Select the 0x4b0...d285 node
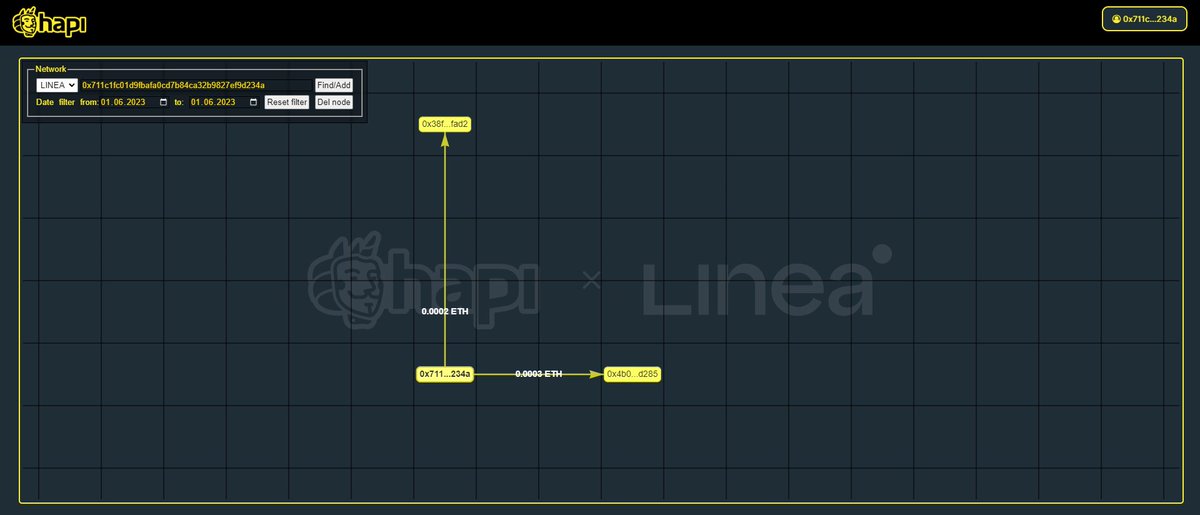Viewport: 1200px width, 515px height. 633,374
